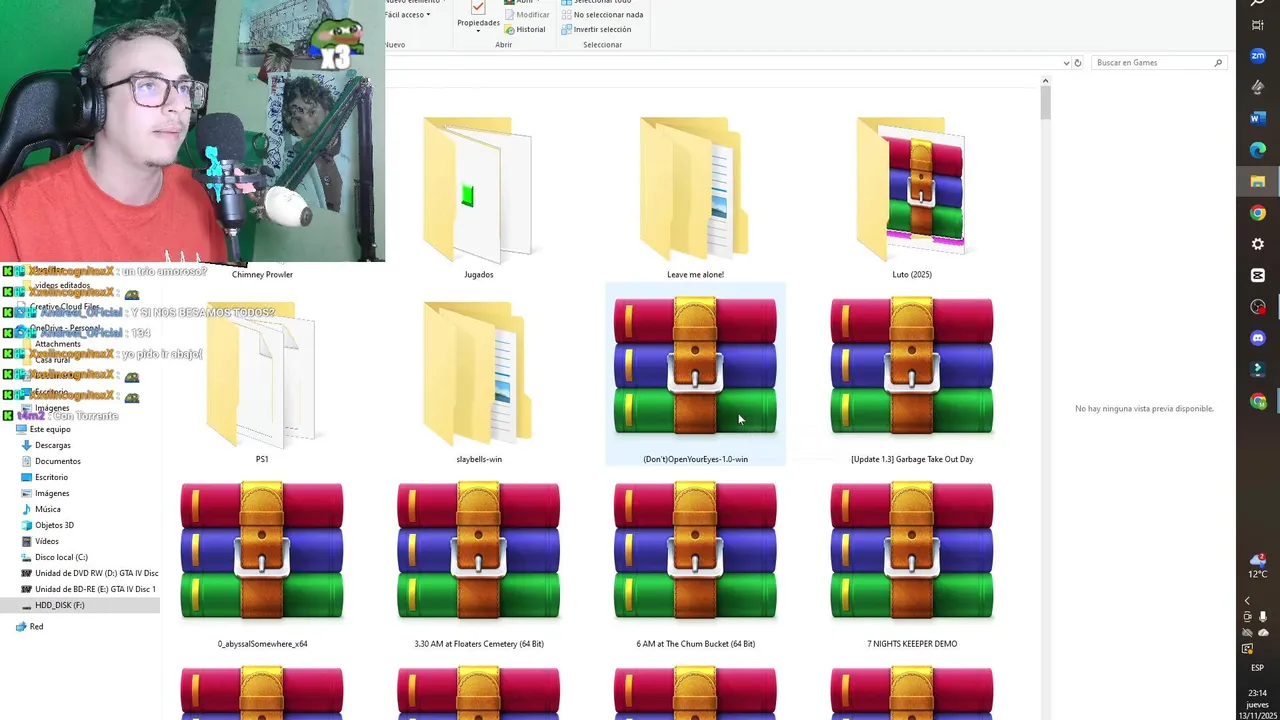The height and width of the screenshot is (720, 1280).
Task: Expand the Fácil acceso dropdown
Action: click(408, 14)
